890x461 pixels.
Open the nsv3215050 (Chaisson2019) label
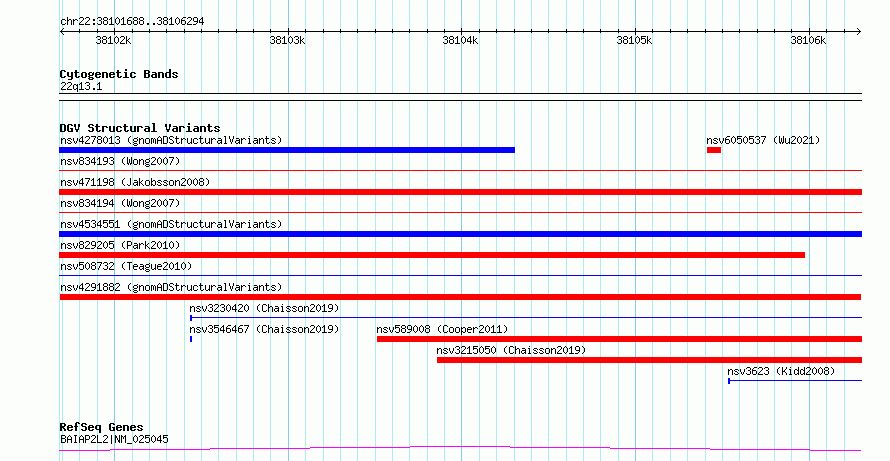coord(511,350)
